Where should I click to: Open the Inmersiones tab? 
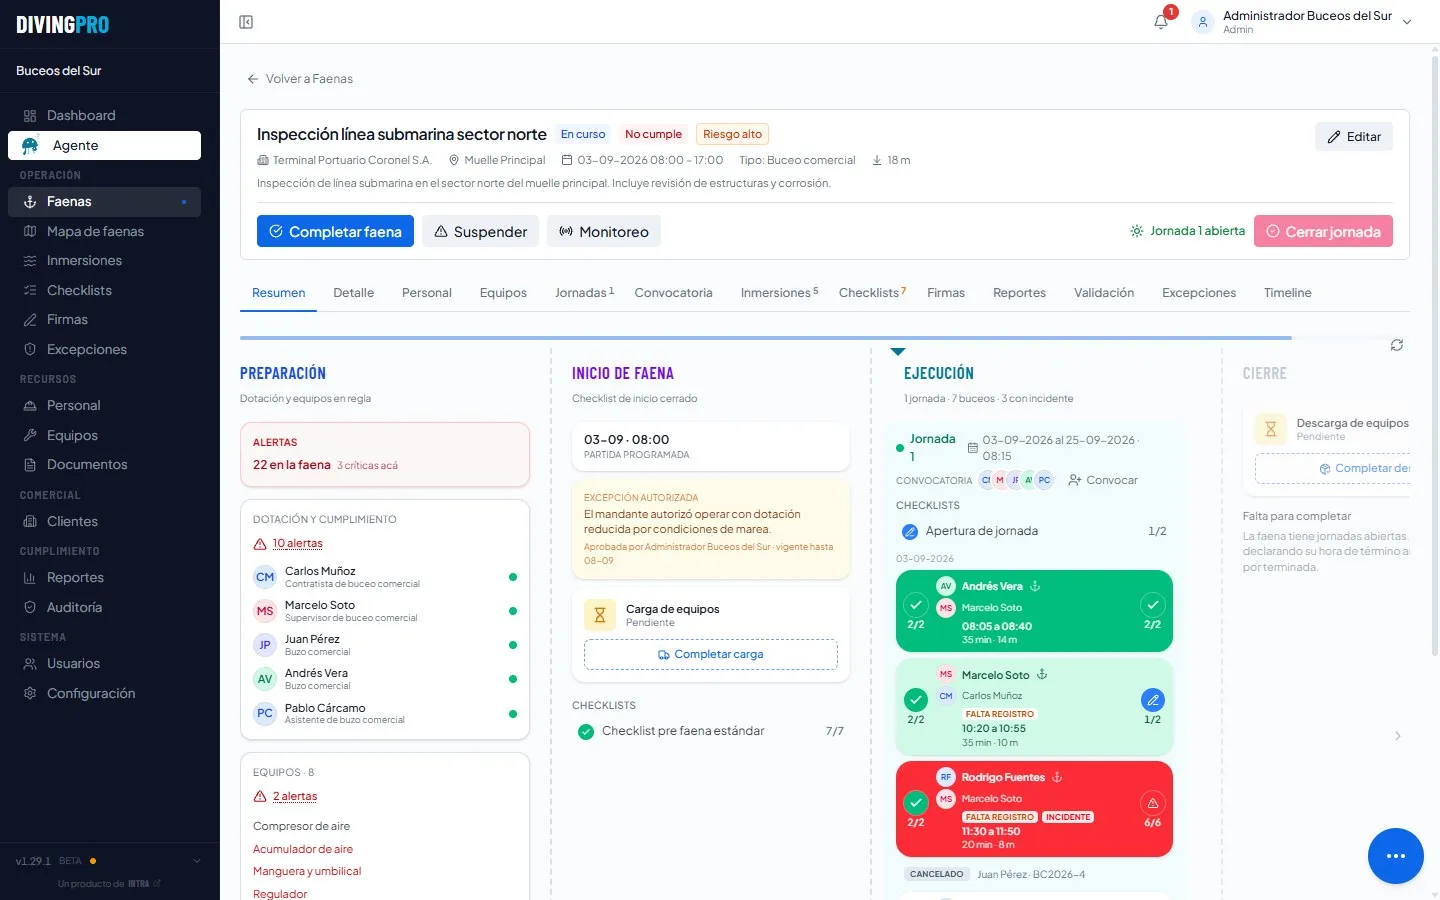(x=779, y=293)
